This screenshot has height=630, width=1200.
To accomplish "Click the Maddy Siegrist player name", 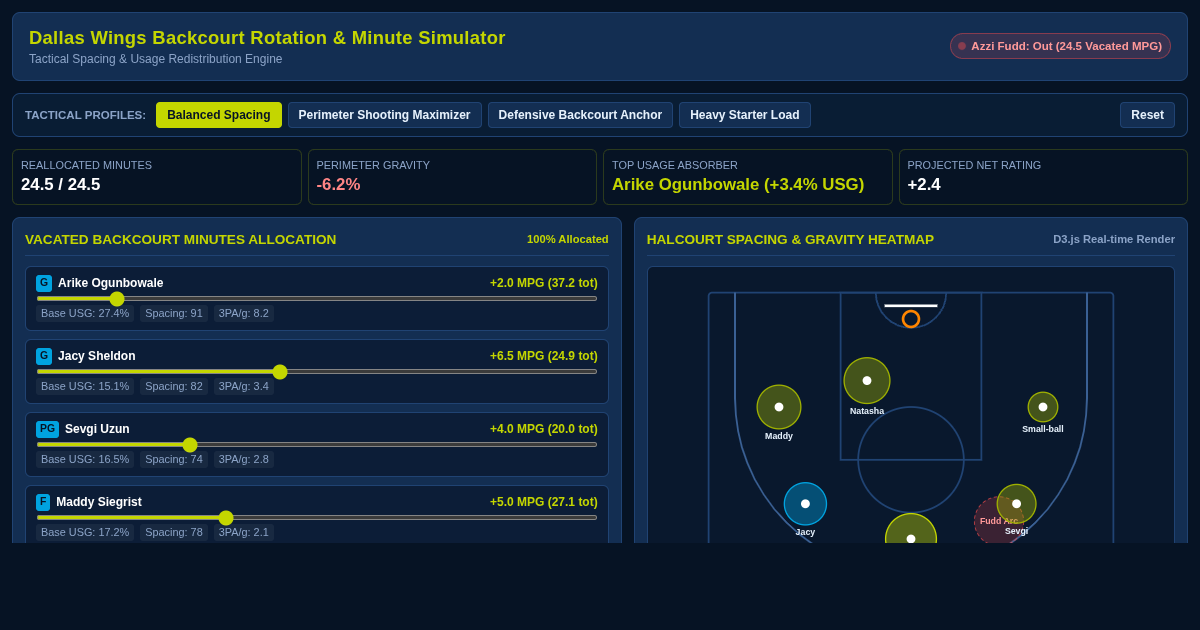I will (99, 502).
